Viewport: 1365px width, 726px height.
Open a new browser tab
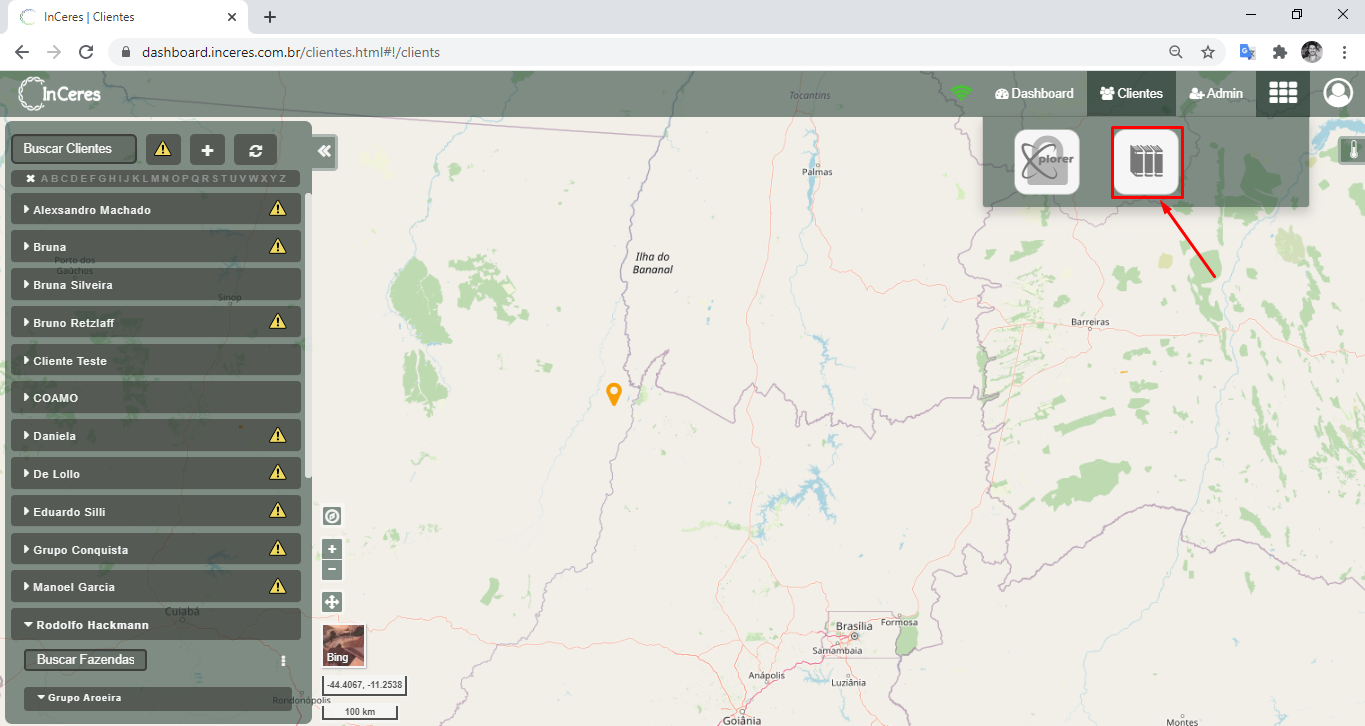(270, 17)
